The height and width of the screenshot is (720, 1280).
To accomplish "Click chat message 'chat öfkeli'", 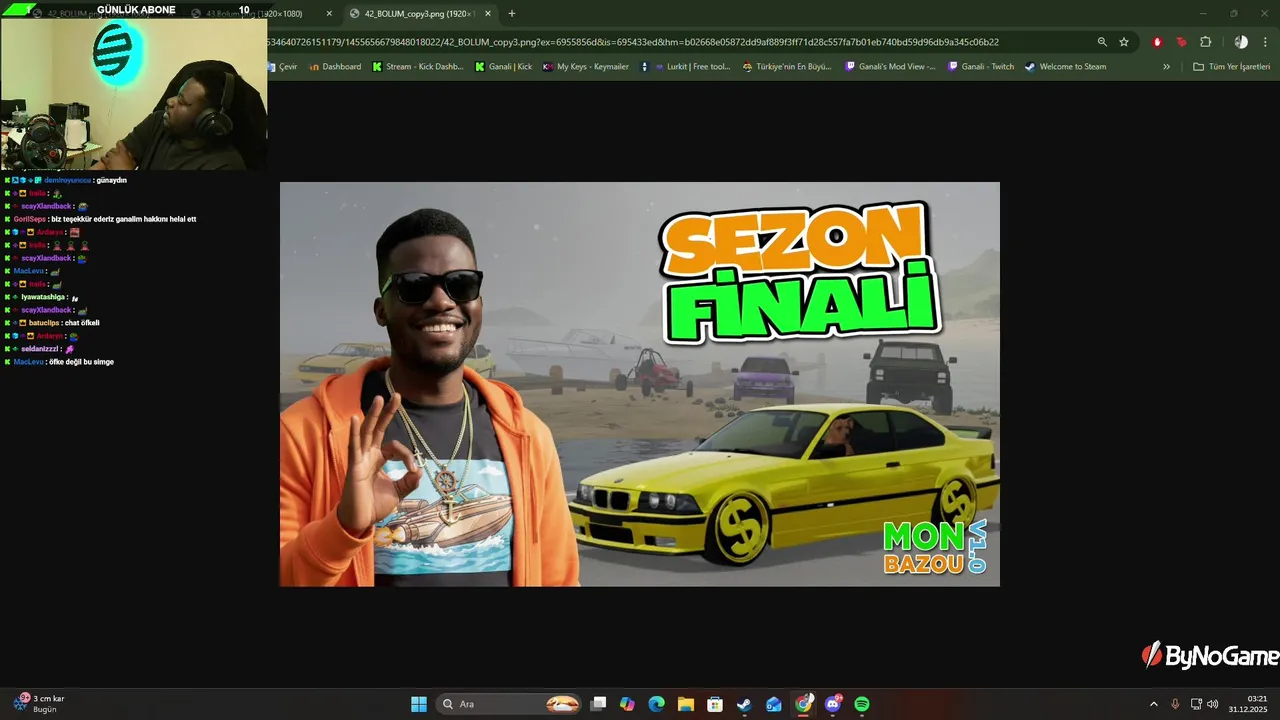I will point(81,323).
